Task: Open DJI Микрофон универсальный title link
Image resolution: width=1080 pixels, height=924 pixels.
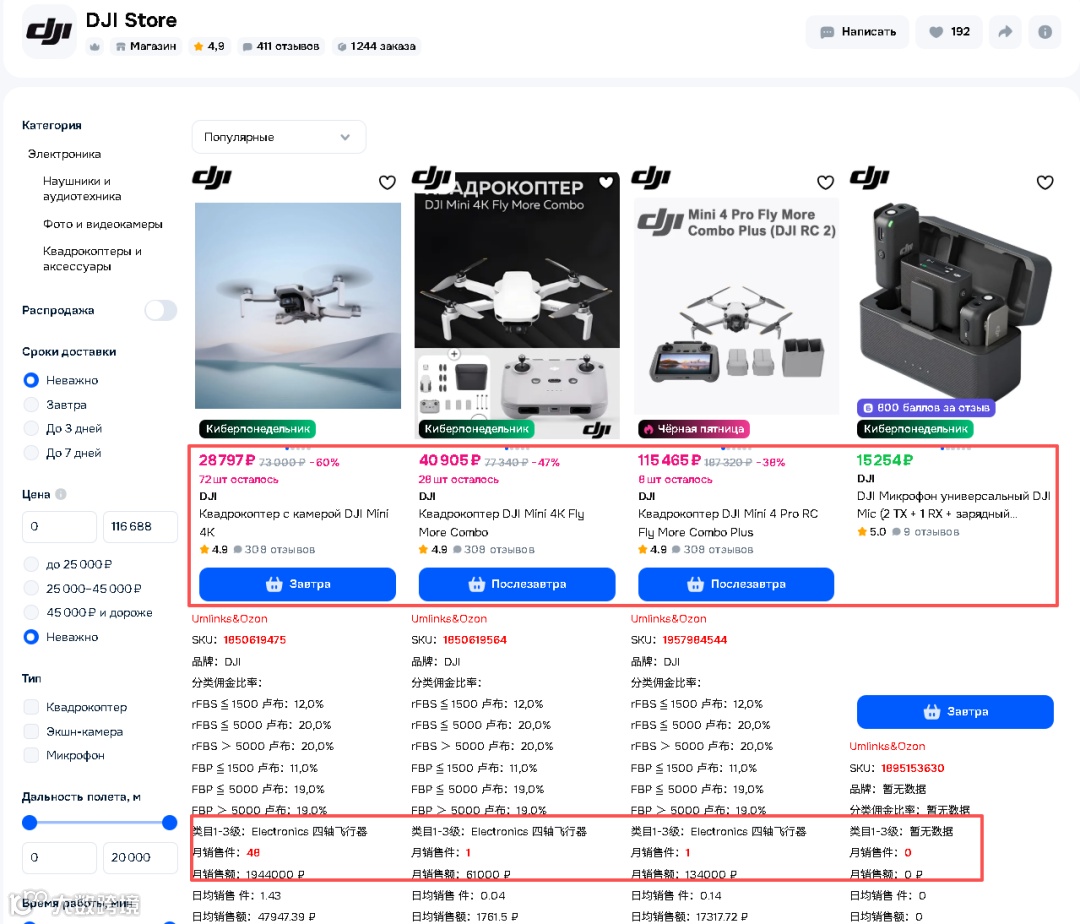Action: coord(953,505)
